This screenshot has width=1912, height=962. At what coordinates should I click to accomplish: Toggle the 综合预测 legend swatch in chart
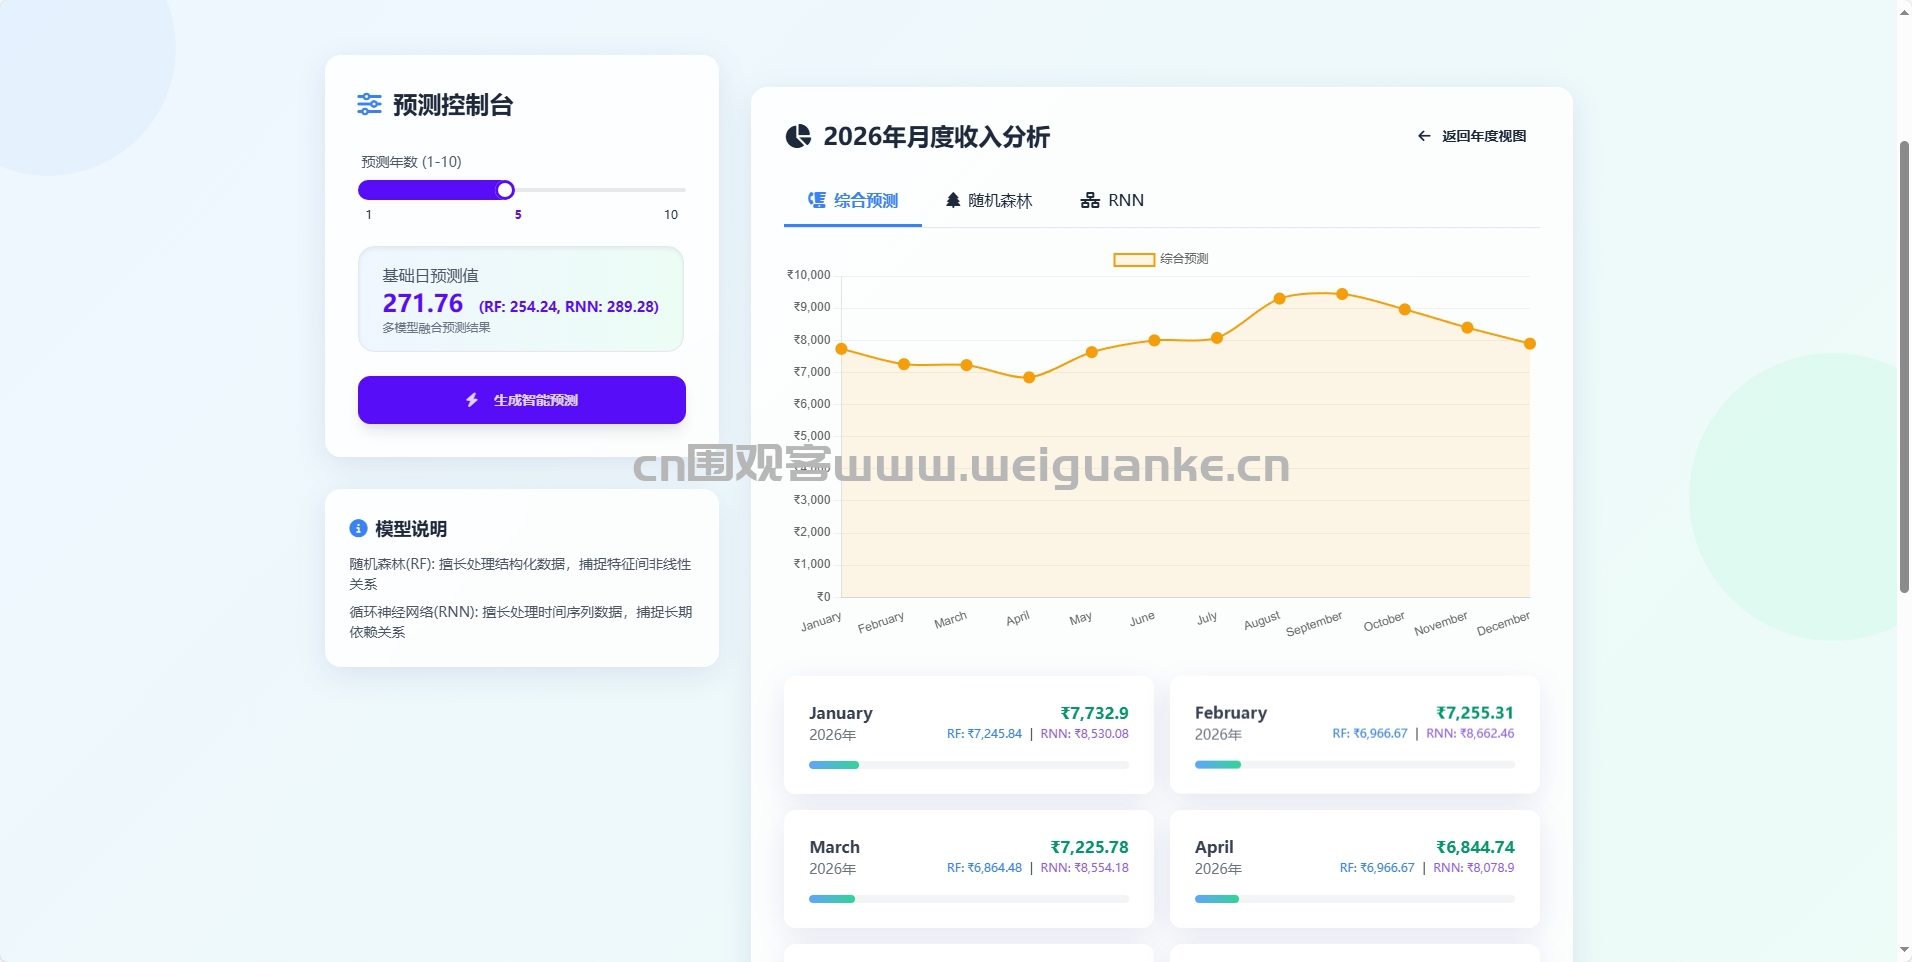pyautogui.click(x=1134, y=259)
